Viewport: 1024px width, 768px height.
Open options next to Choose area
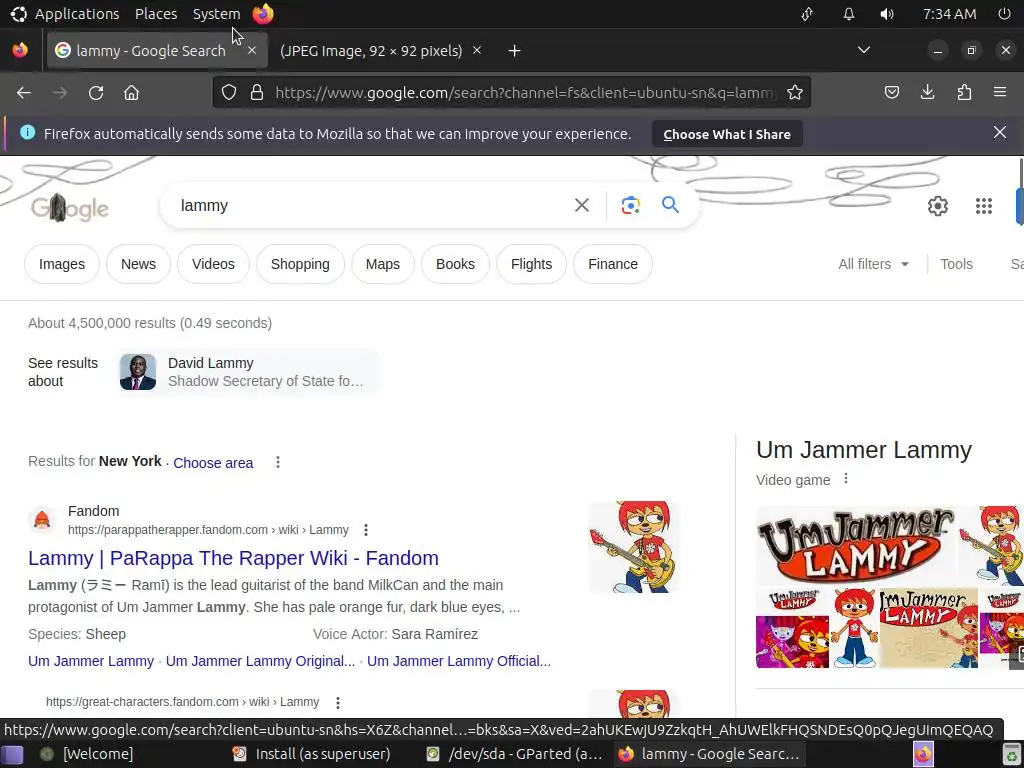[x=278, y=462]
